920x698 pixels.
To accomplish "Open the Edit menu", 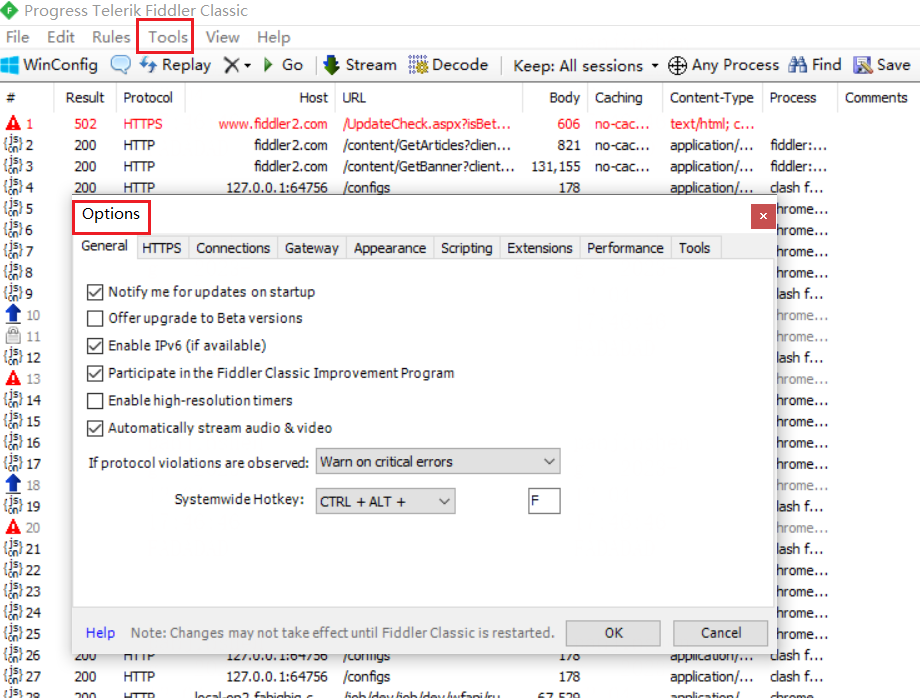I will [x=60, y=38].
